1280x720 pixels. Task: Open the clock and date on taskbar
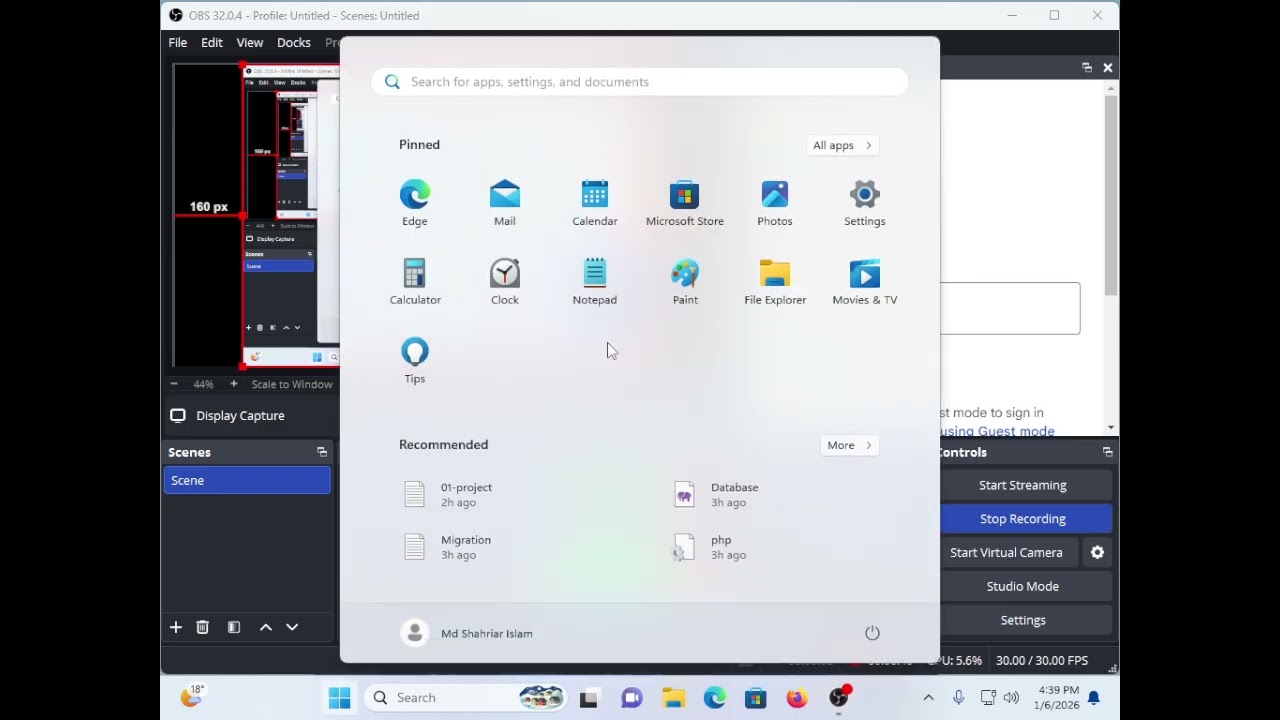[1058, 698]
